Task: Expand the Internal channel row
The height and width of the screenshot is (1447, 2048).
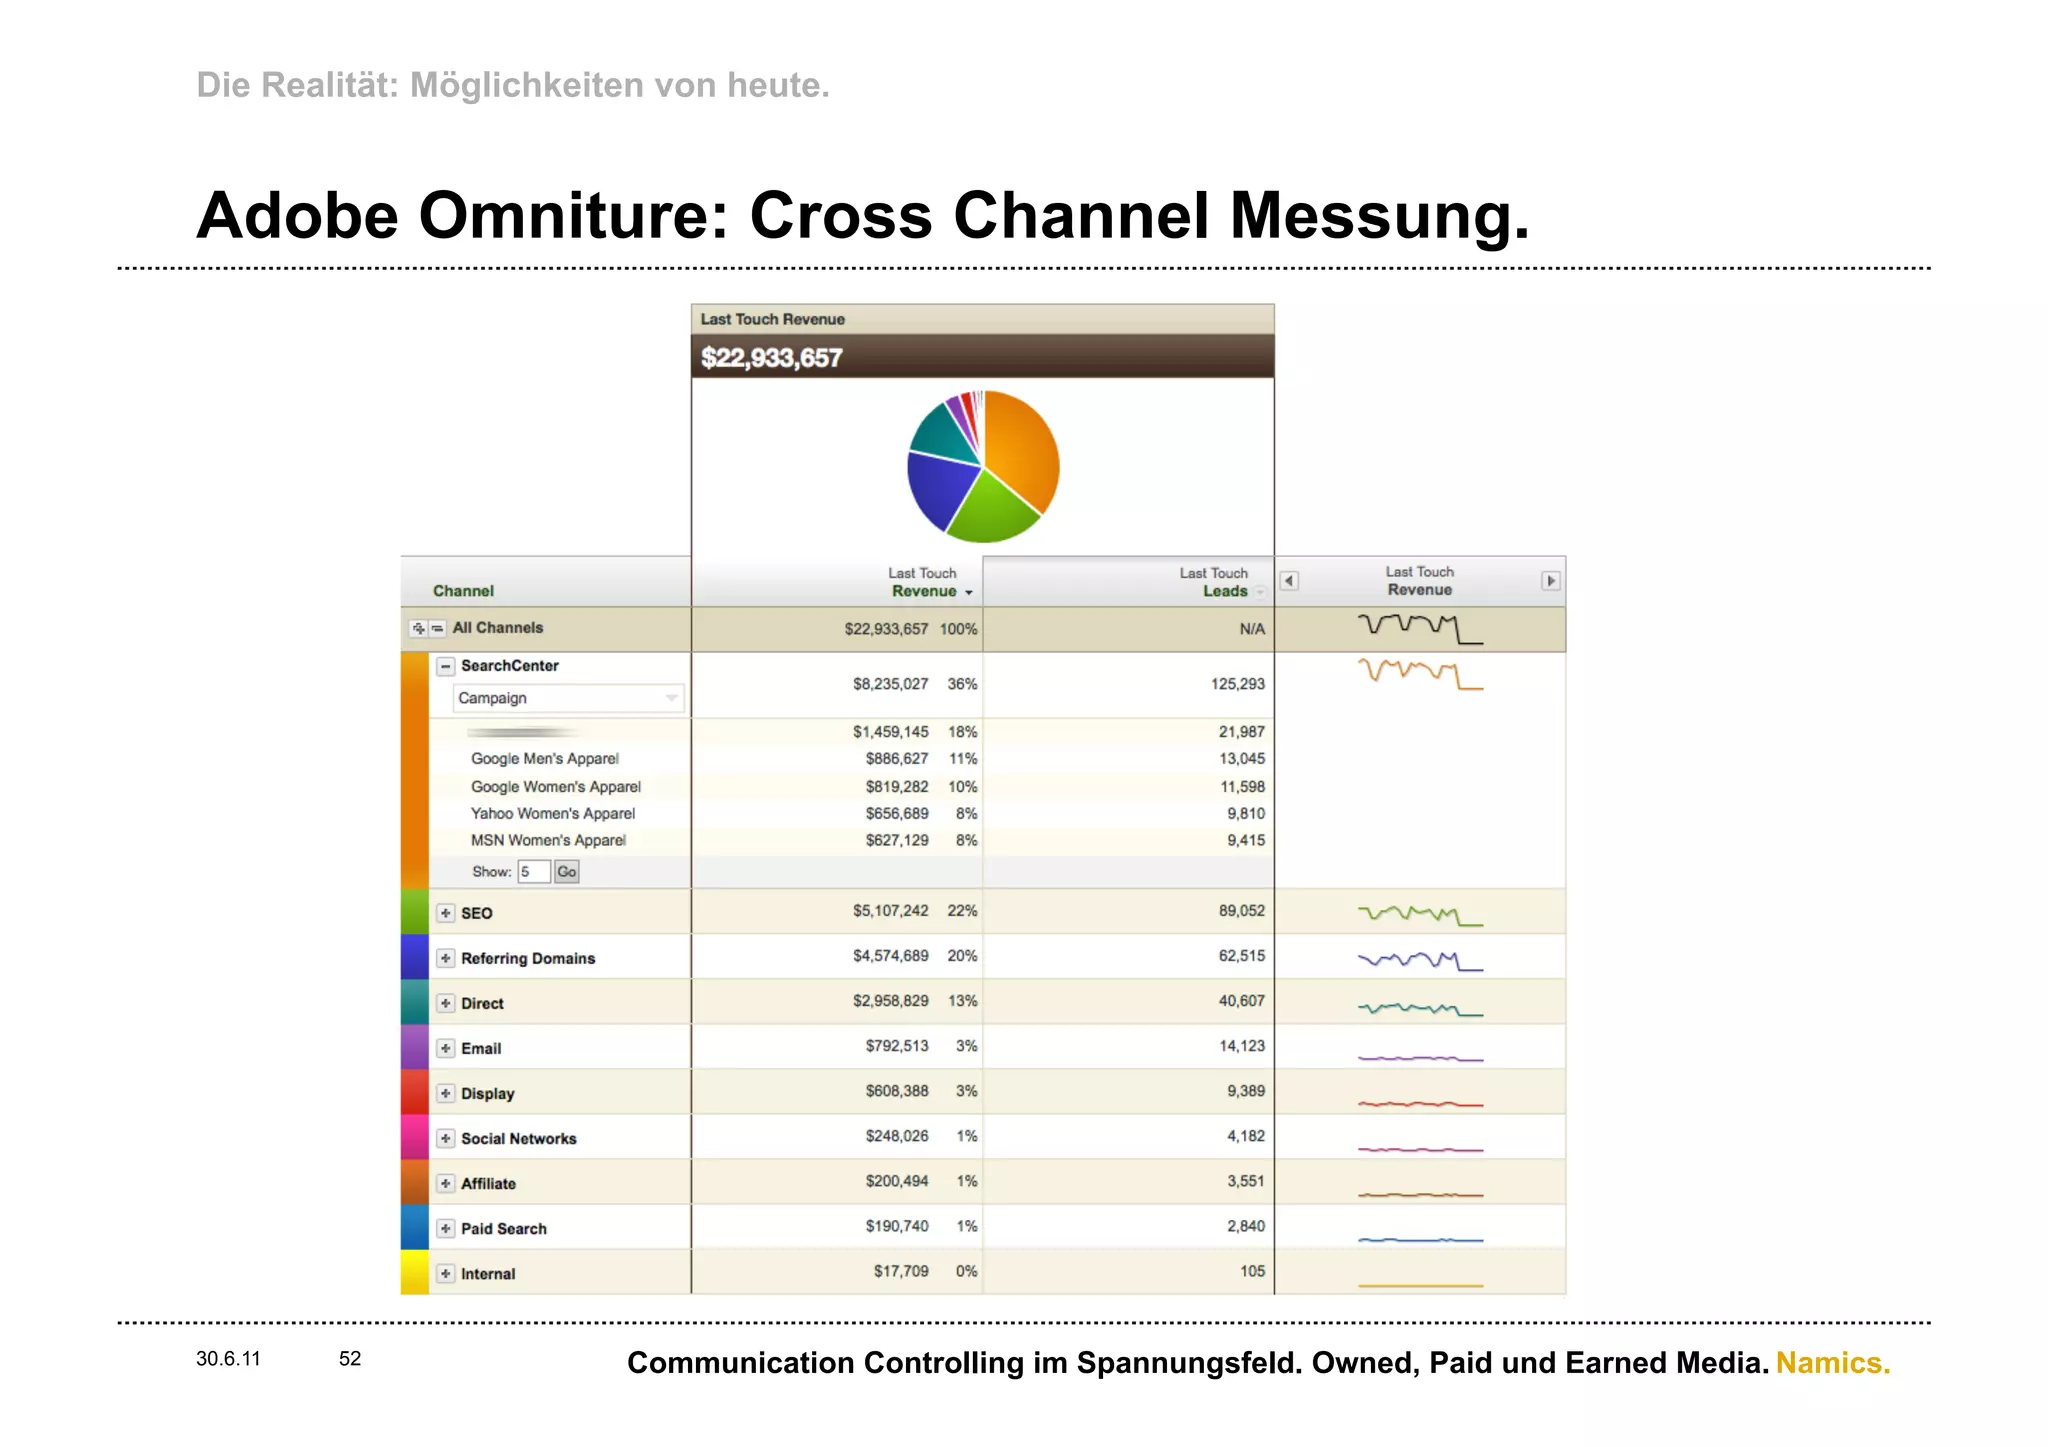Action: (x=446, y=1273)
